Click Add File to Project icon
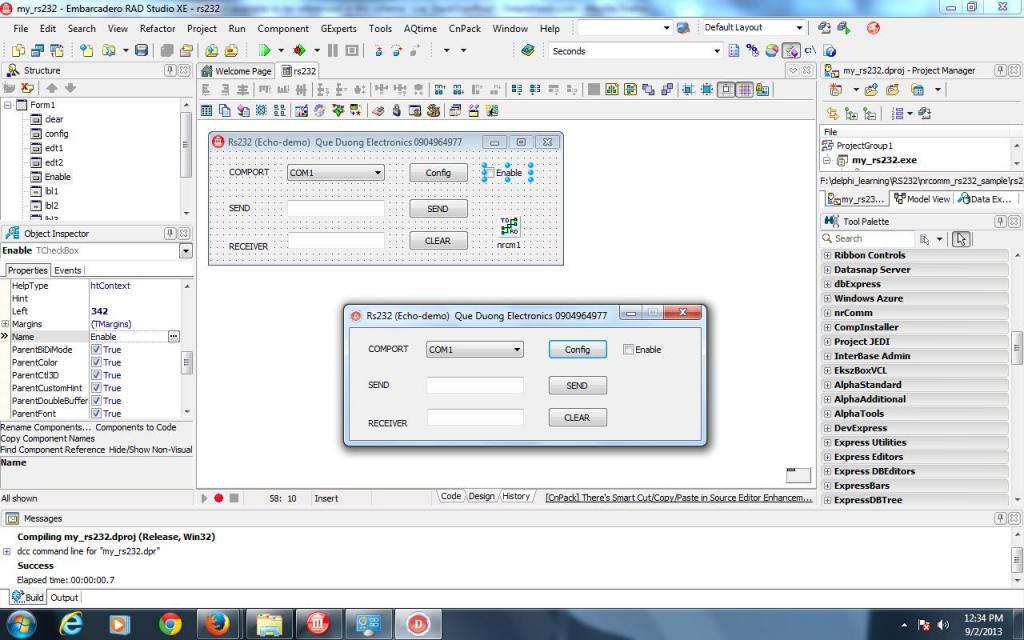Viewport: 1024px width, 640px height. [x=212, y=50]
